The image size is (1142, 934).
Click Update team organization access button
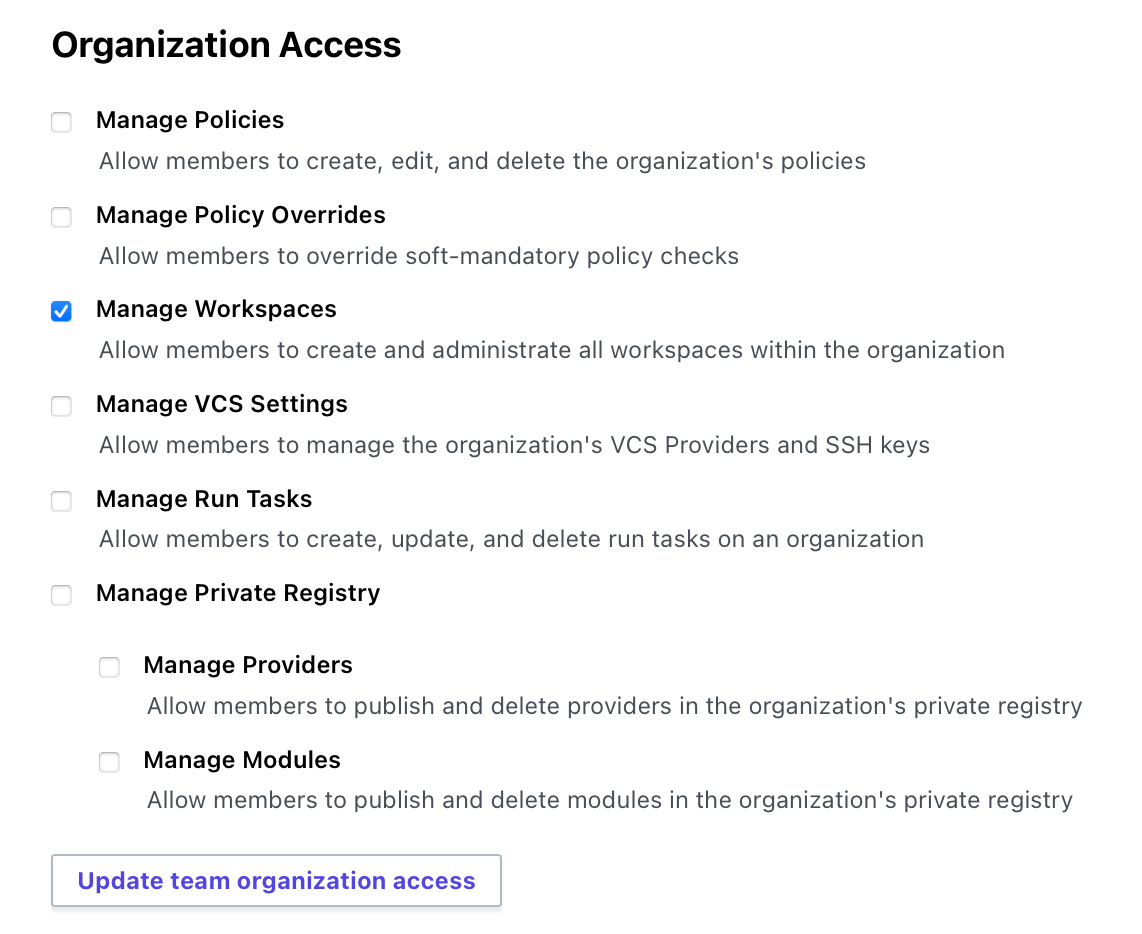(x=276, y=881)
